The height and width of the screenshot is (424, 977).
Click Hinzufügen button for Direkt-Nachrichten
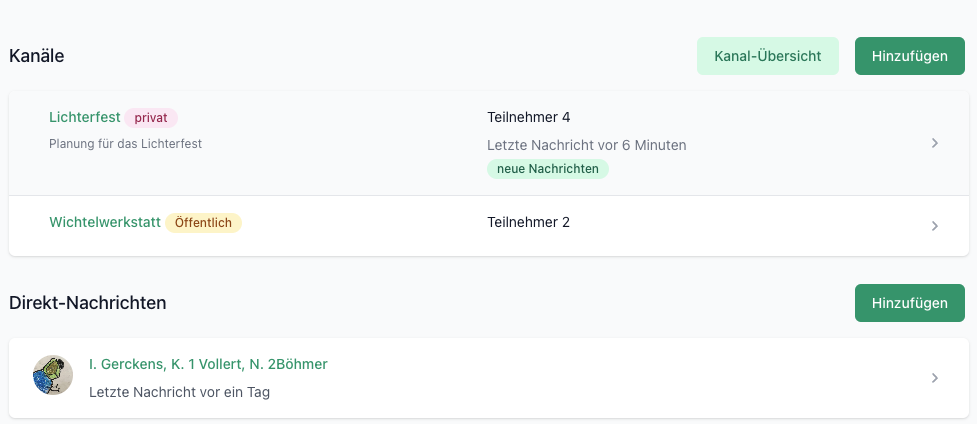(x=910, y=303)
